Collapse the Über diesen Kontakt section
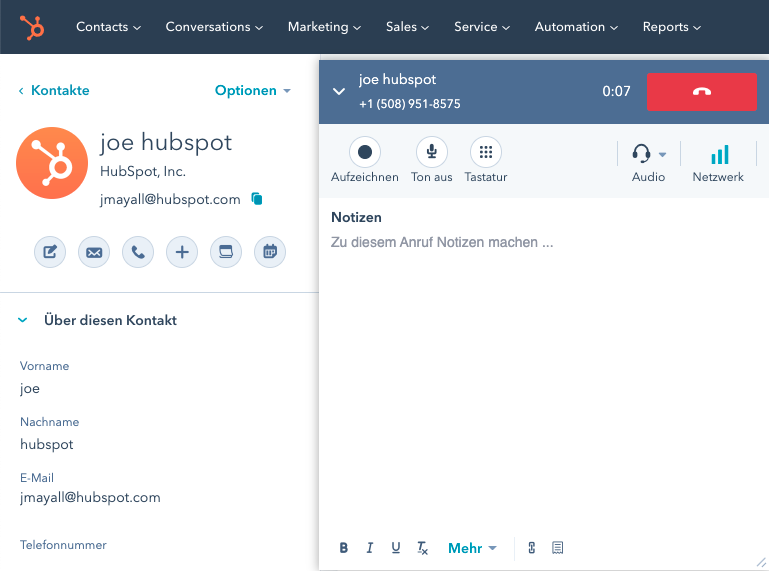The height and width of the screenshot is (571, 769). [24, 321]
